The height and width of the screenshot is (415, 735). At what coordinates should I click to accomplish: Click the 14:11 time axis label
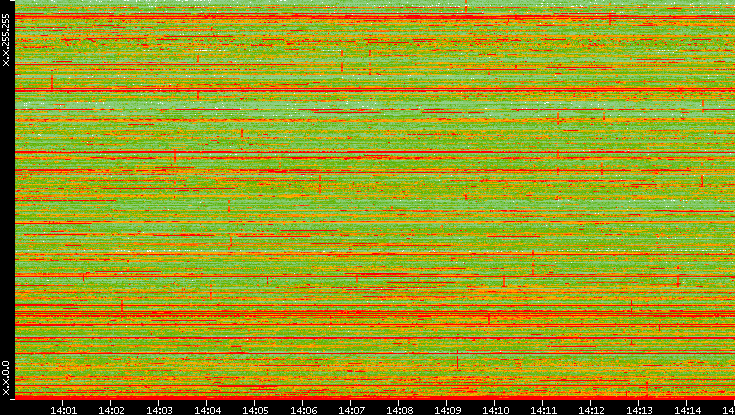543,410
